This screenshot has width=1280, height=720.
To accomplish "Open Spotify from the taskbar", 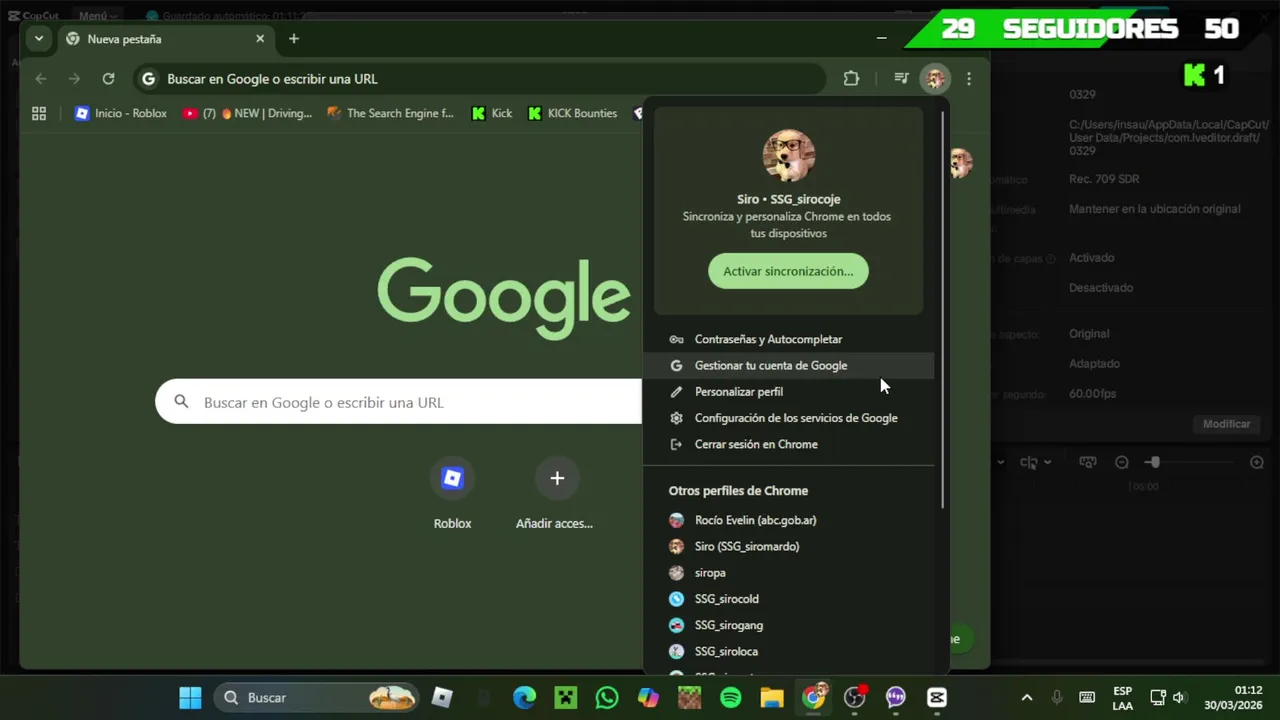I will [731, 697].
